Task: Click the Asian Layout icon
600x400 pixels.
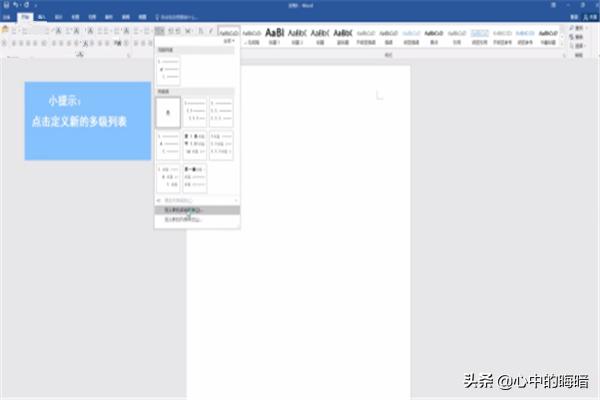Action: (188, 31)
